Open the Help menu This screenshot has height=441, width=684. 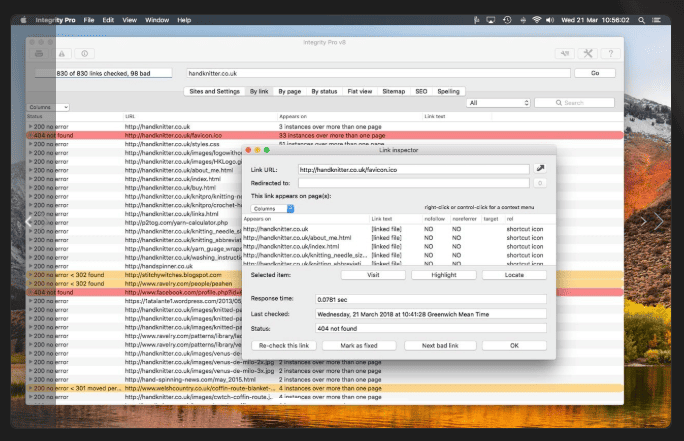pyautogui.click(x=184, y=20)
